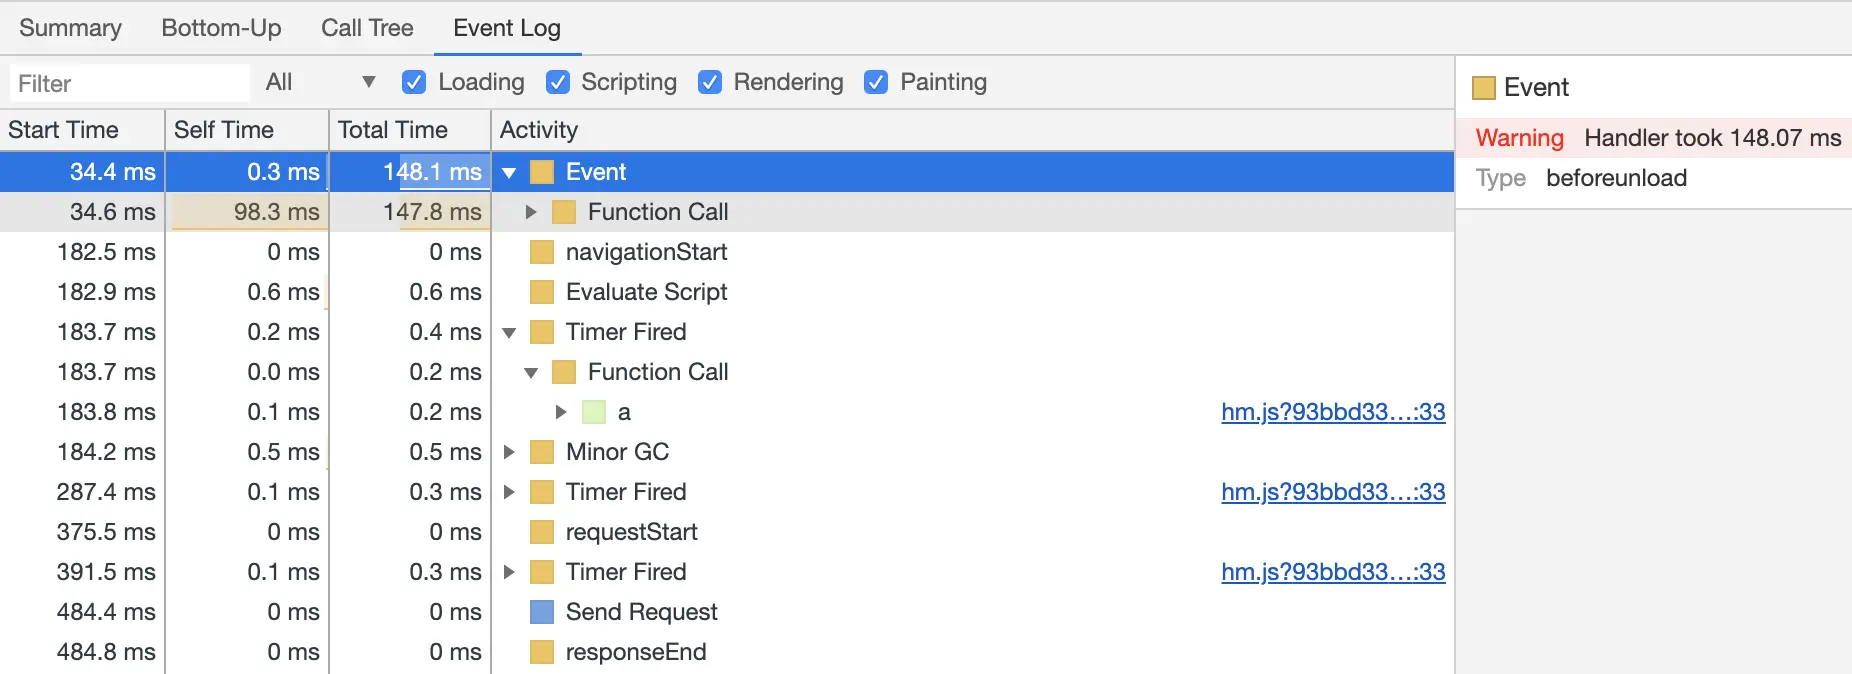The image size is (1852, 674).
Task: Click the yellow Event category icon in list
Action: pos(542,172)
